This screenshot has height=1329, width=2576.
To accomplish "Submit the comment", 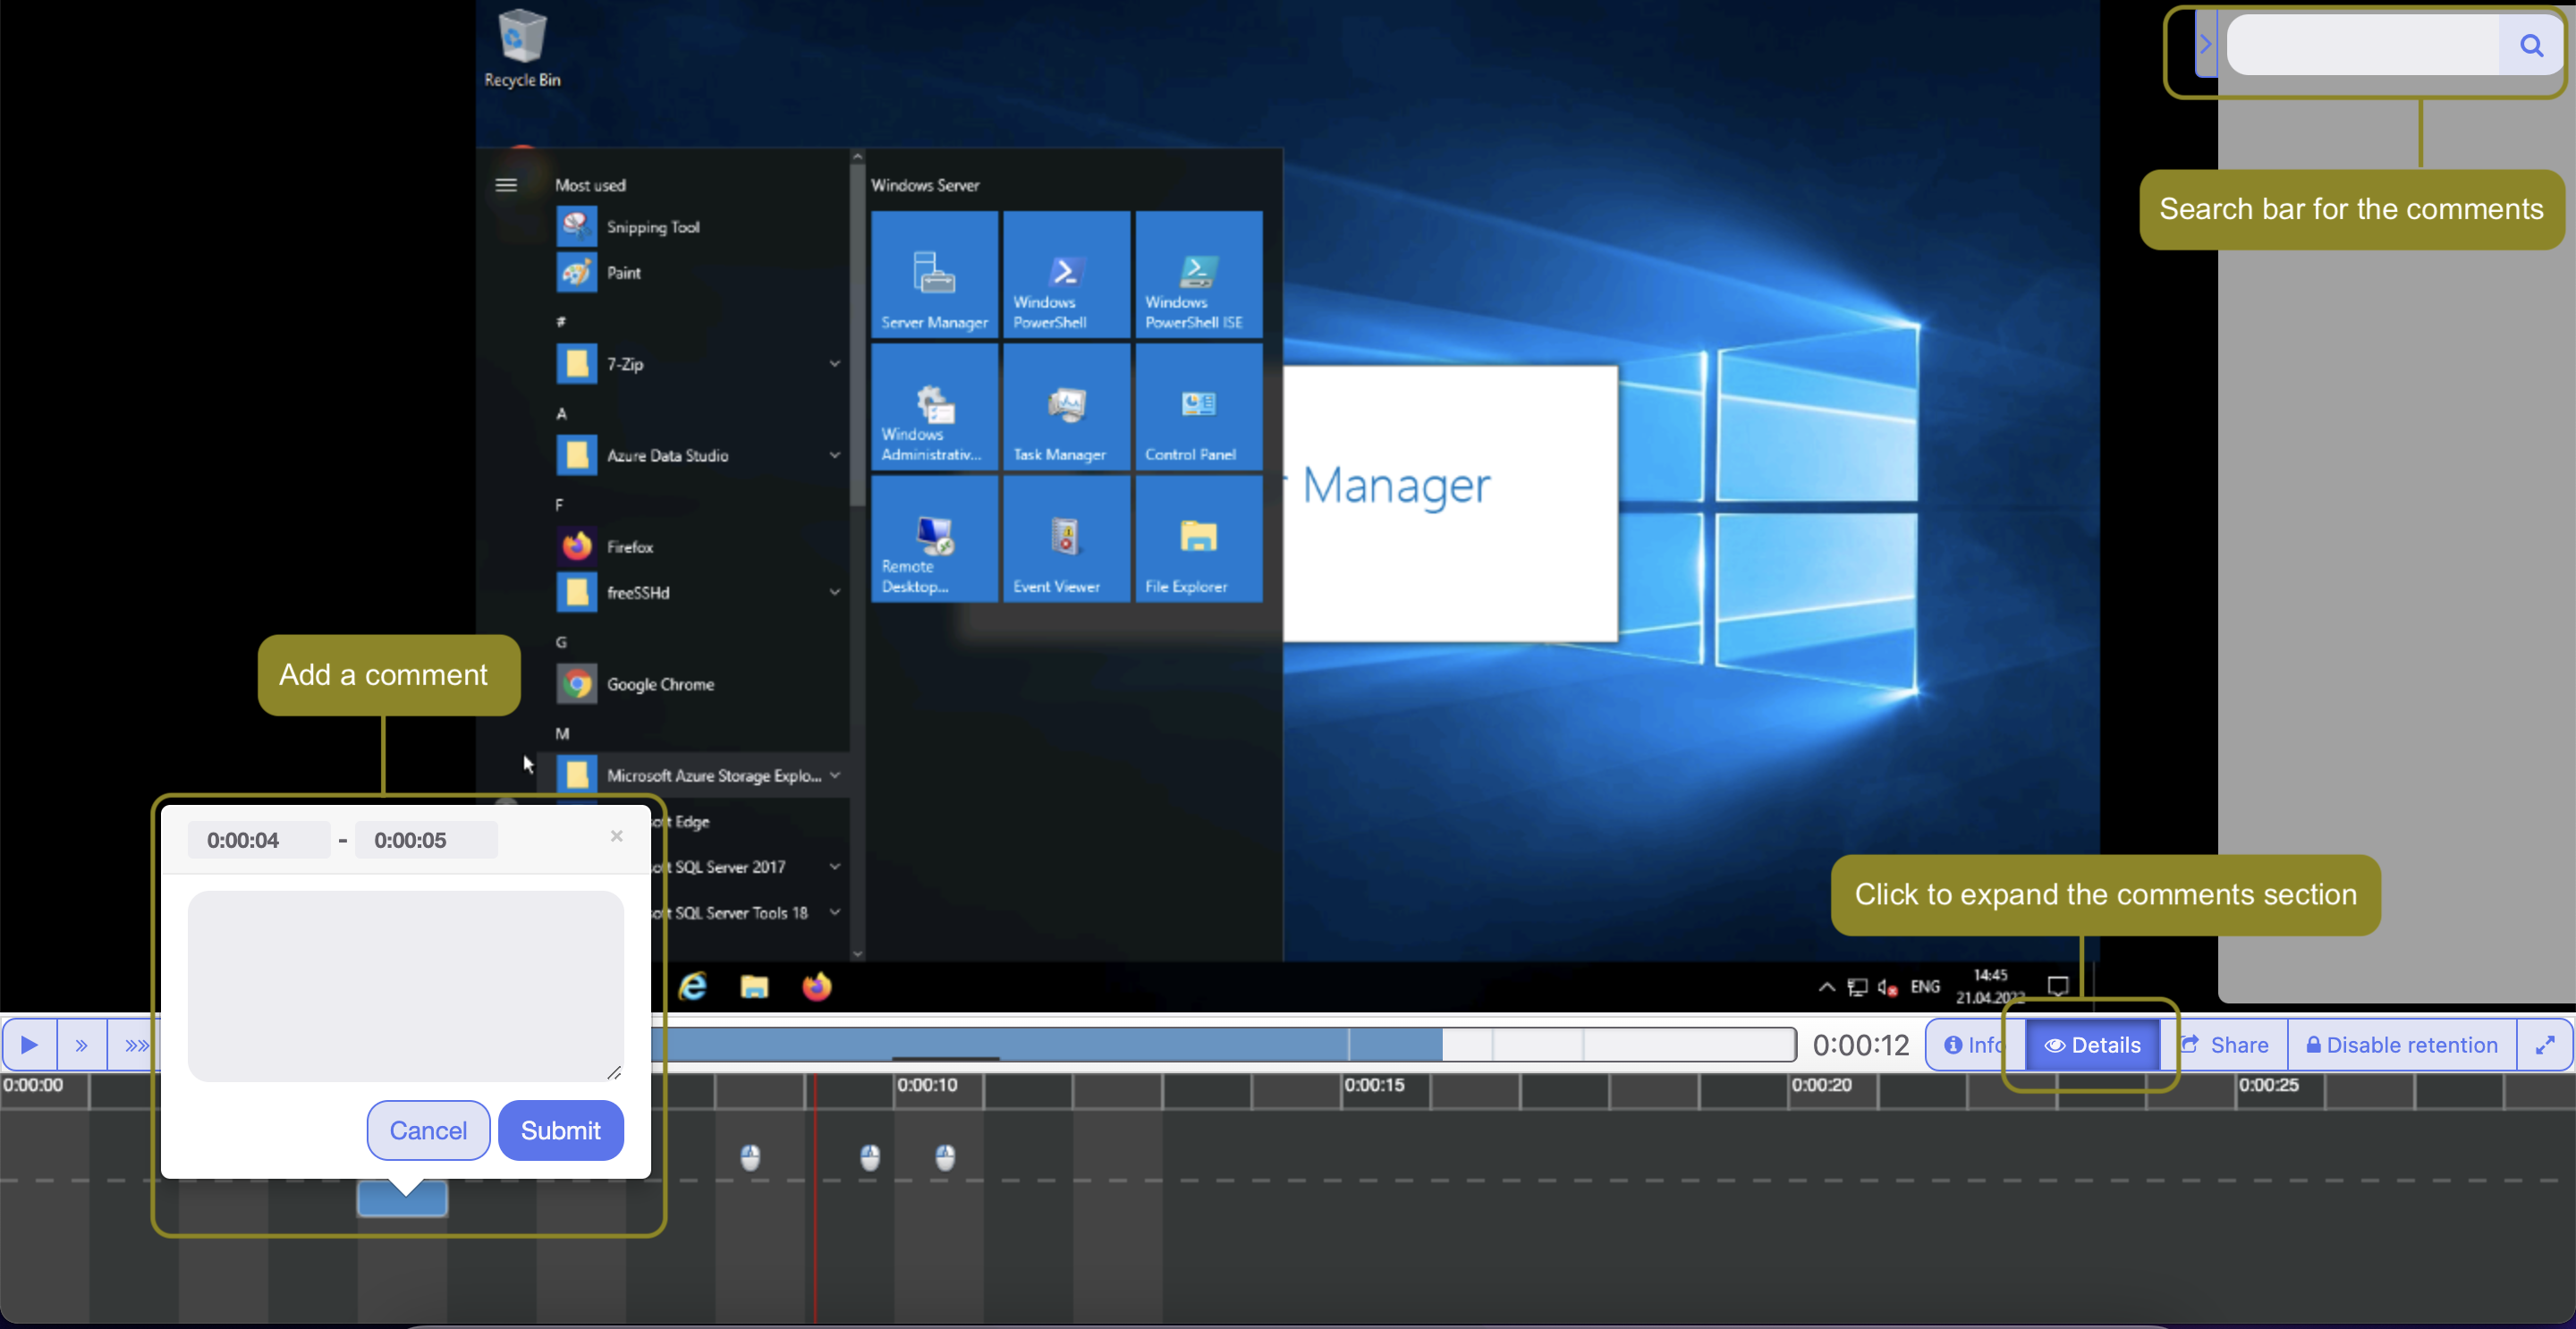I will (560, 1130).
